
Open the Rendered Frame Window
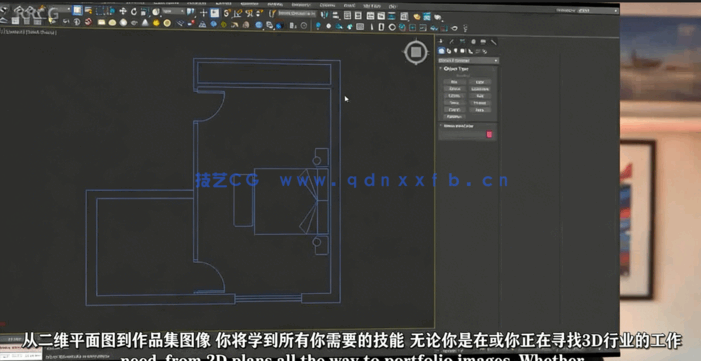(427, 17)
